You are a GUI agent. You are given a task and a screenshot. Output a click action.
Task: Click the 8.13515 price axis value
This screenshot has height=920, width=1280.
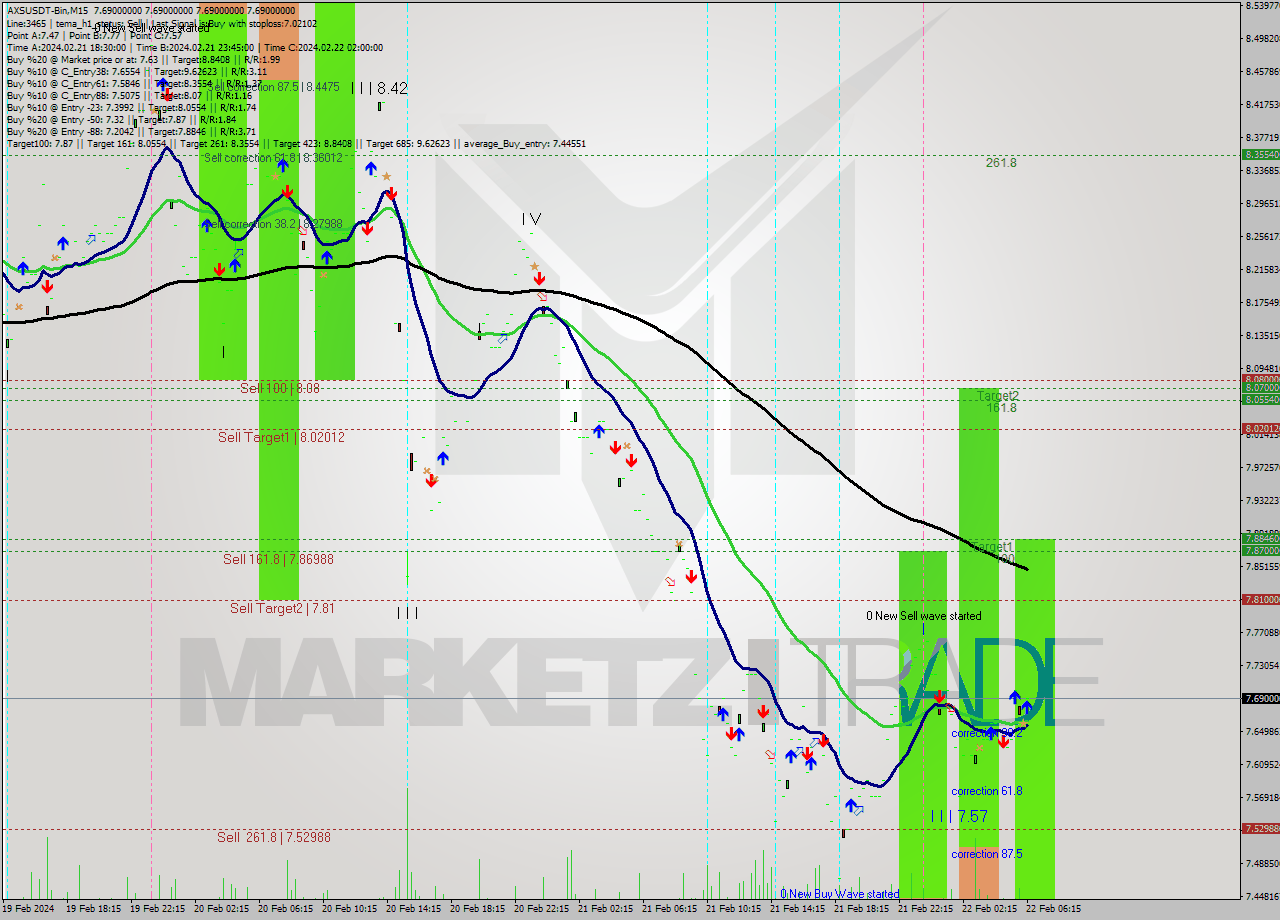[1262, 335]
